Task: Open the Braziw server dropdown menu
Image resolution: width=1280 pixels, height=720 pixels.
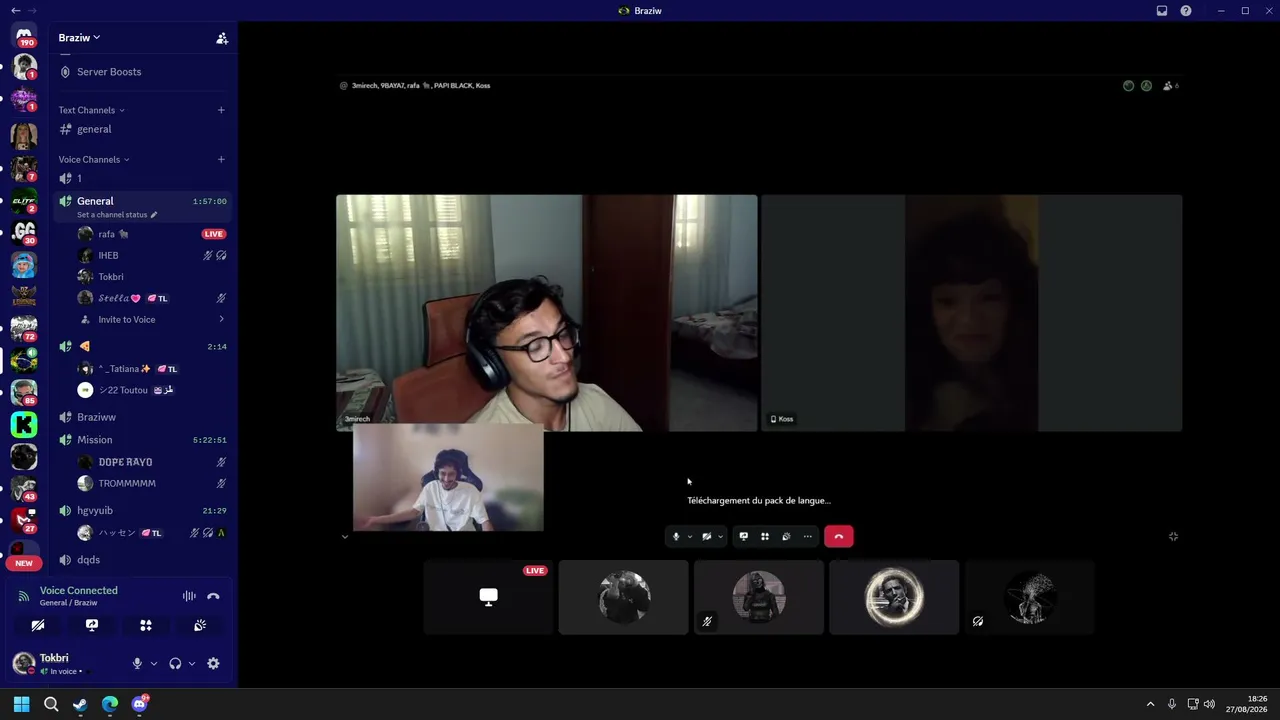Action: pos(79,38)
